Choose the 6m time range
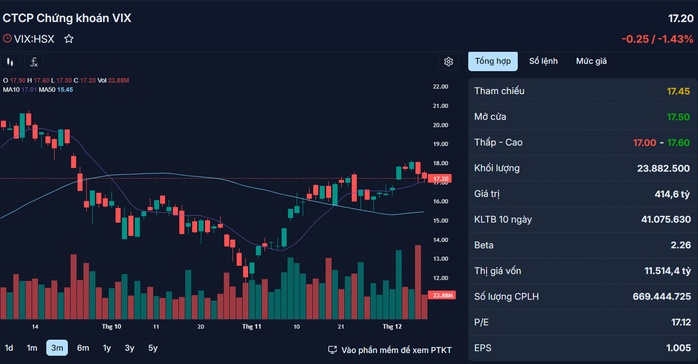698x364 pixels. [83, 348]
